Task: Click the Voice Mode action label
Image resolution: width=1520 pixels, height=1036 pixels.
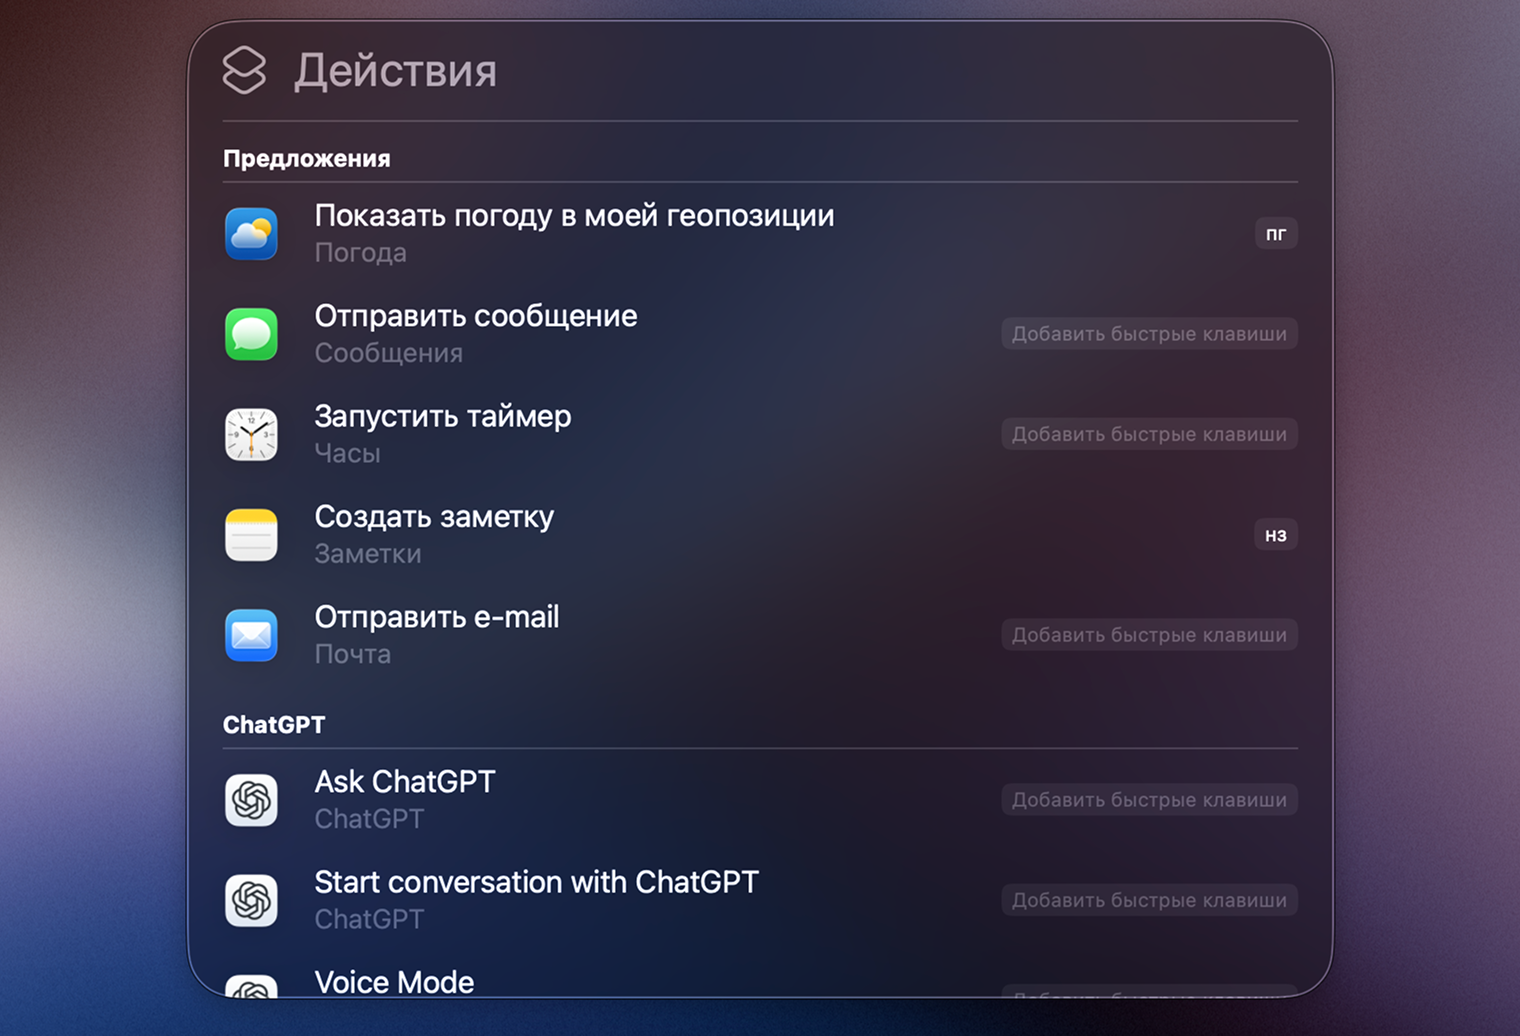Action: (394, 982)
